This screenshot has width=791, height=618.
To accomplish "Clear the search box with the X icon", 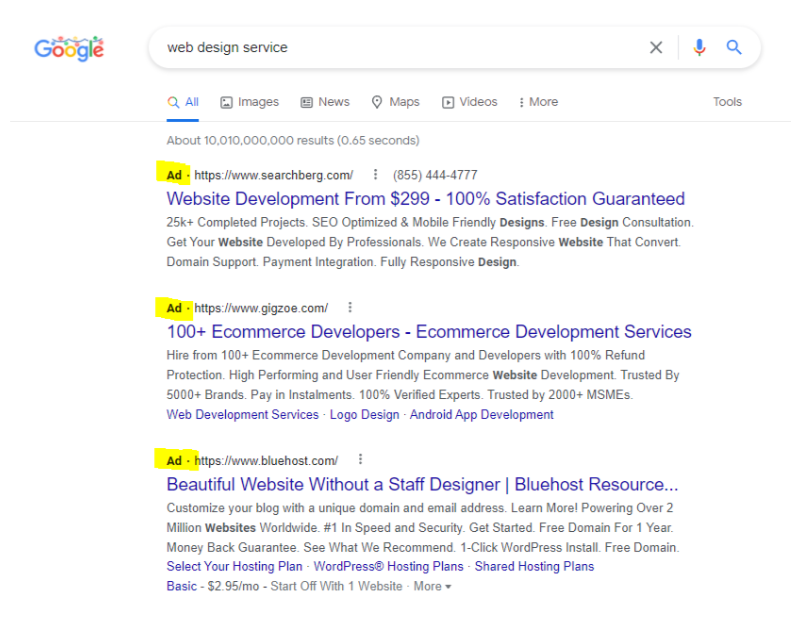I will pos(656,47).
